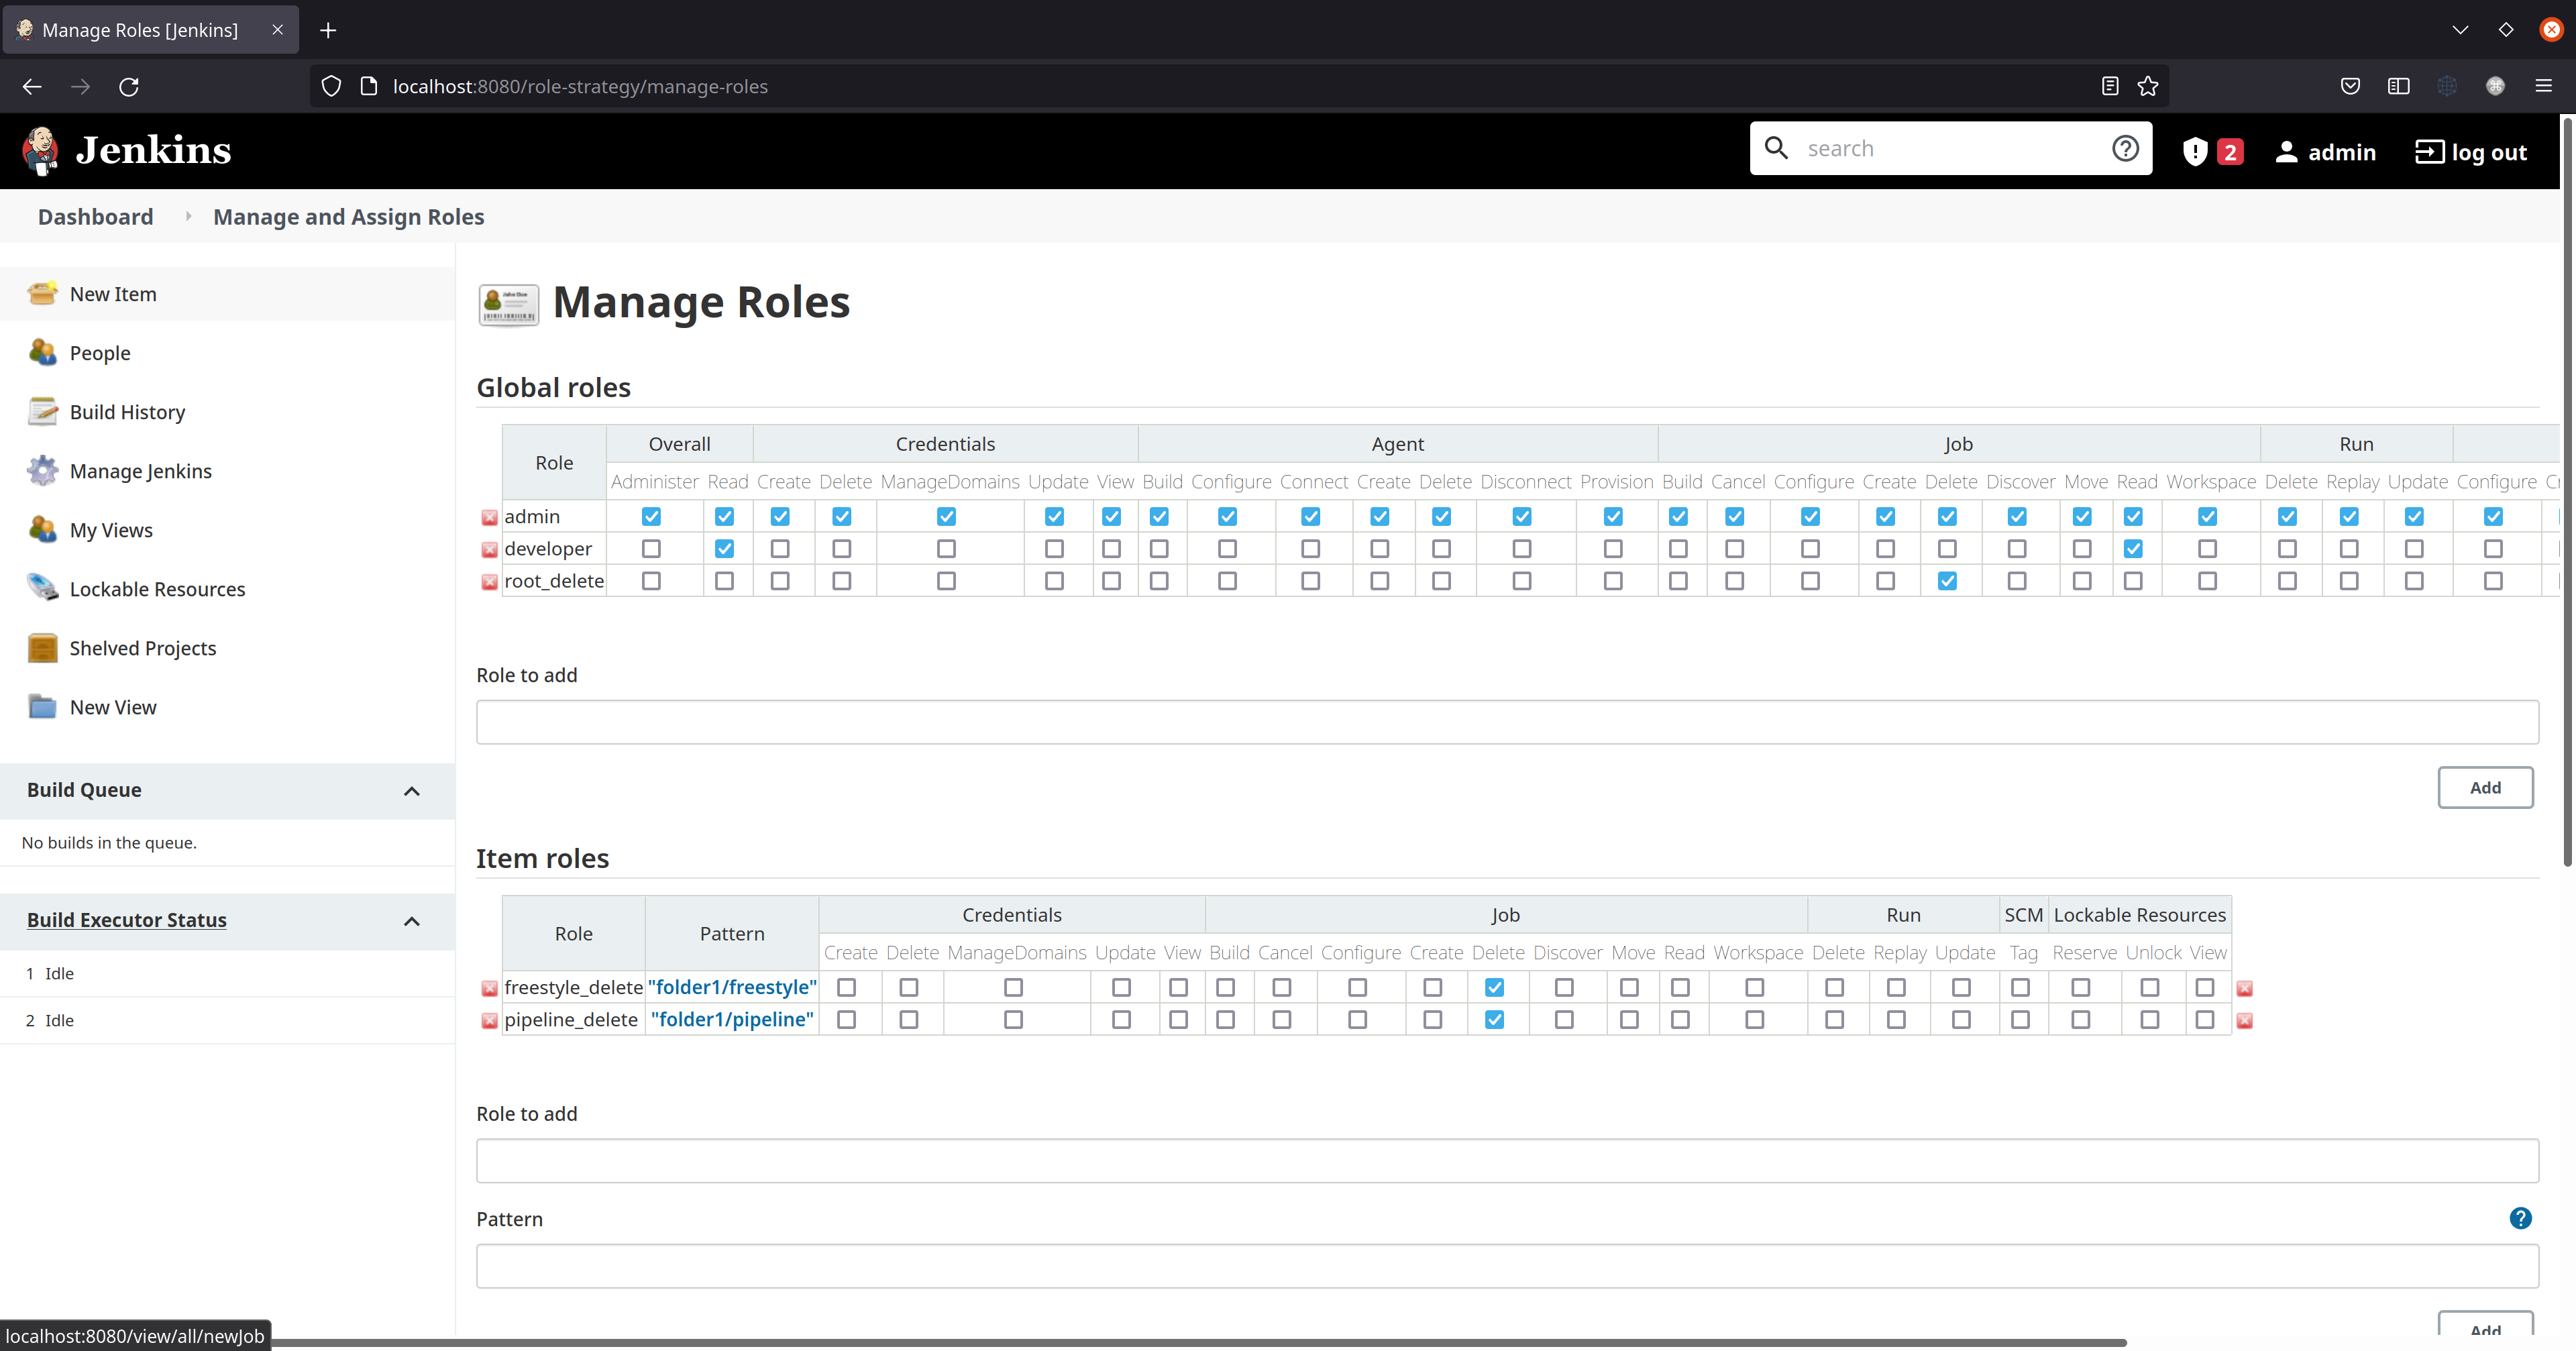
Task: Open the search help question mark icon
Action: click(x=2125, y=147)
